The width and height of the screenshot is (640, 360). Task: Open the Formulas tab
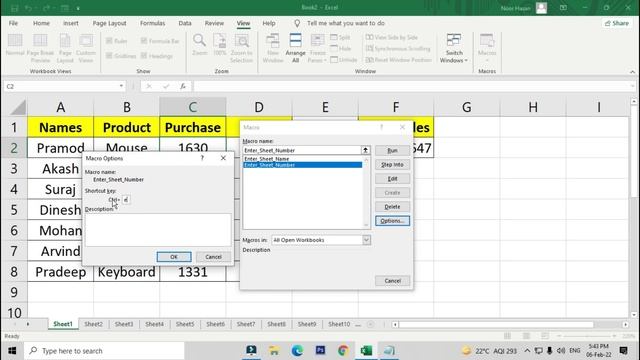coord(152,23)
